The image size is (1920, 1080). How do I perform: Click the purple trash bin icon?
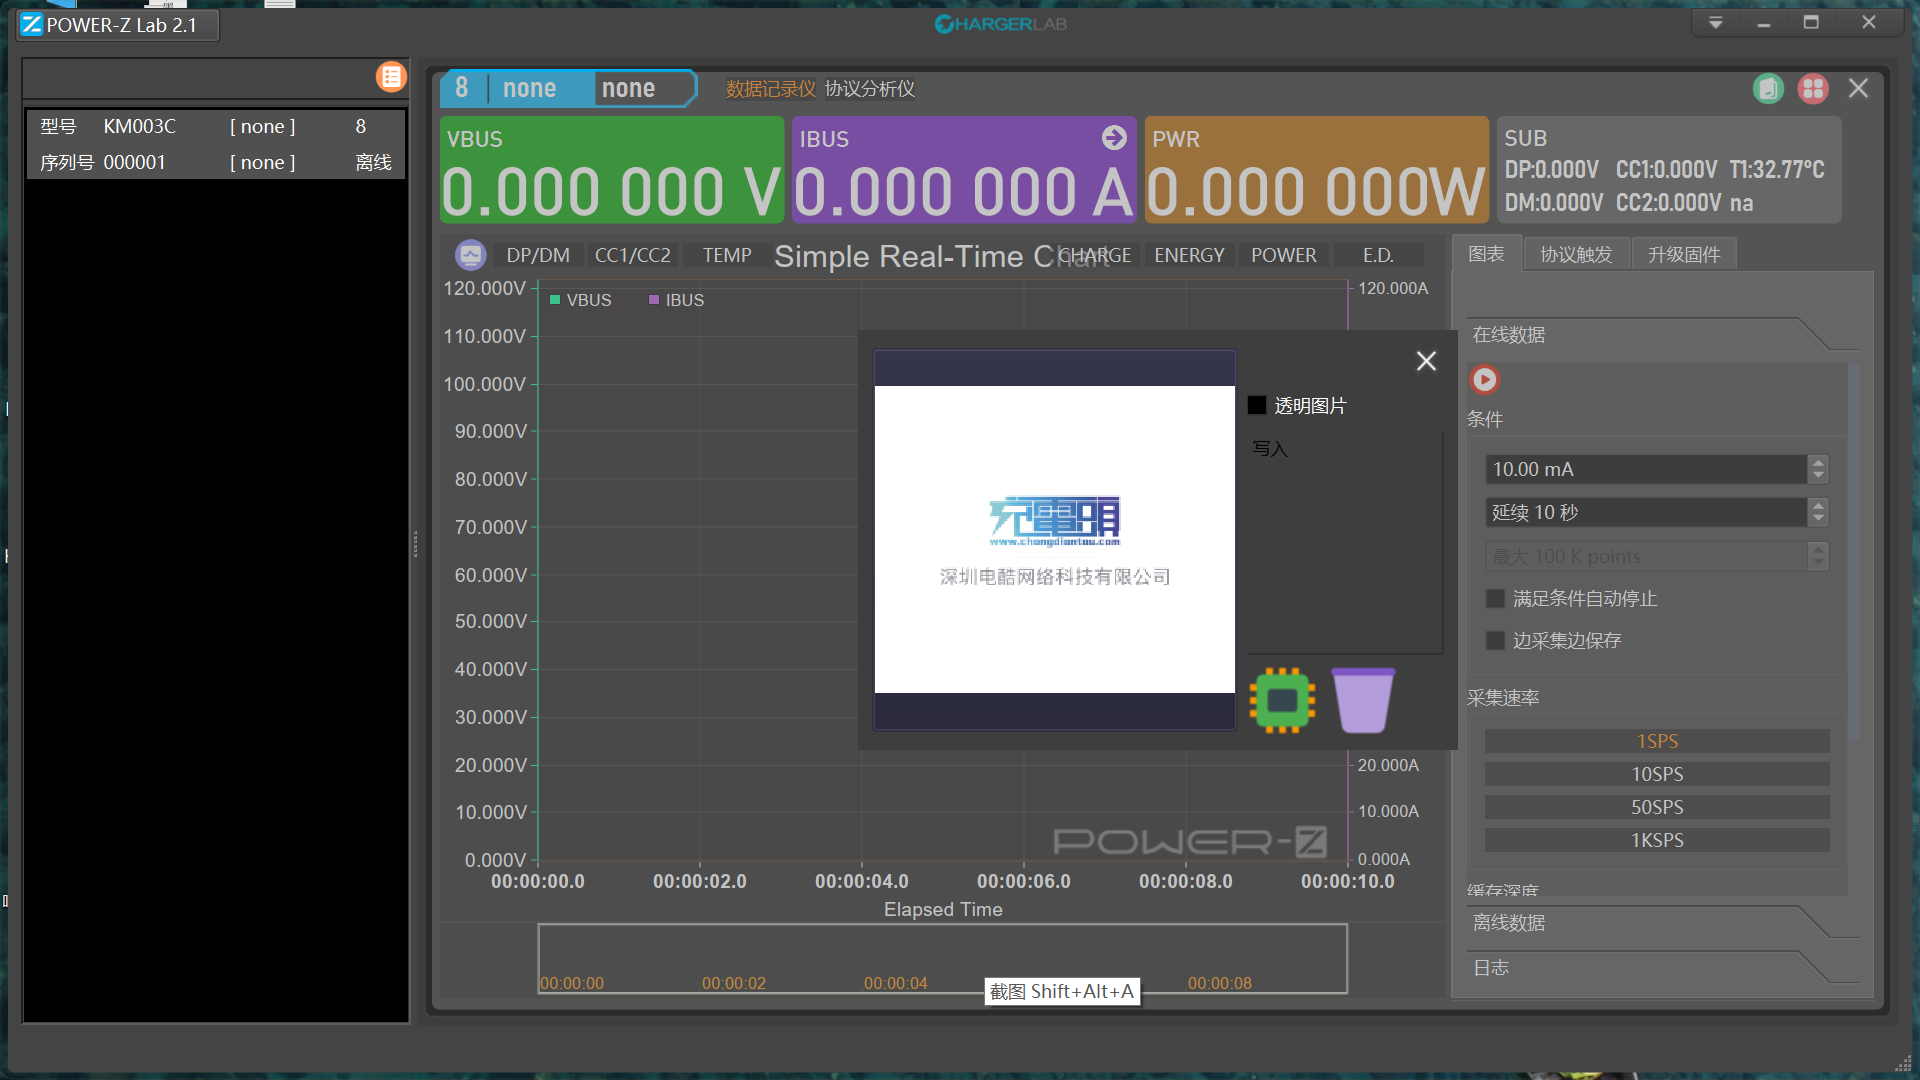click(1363, 700)
